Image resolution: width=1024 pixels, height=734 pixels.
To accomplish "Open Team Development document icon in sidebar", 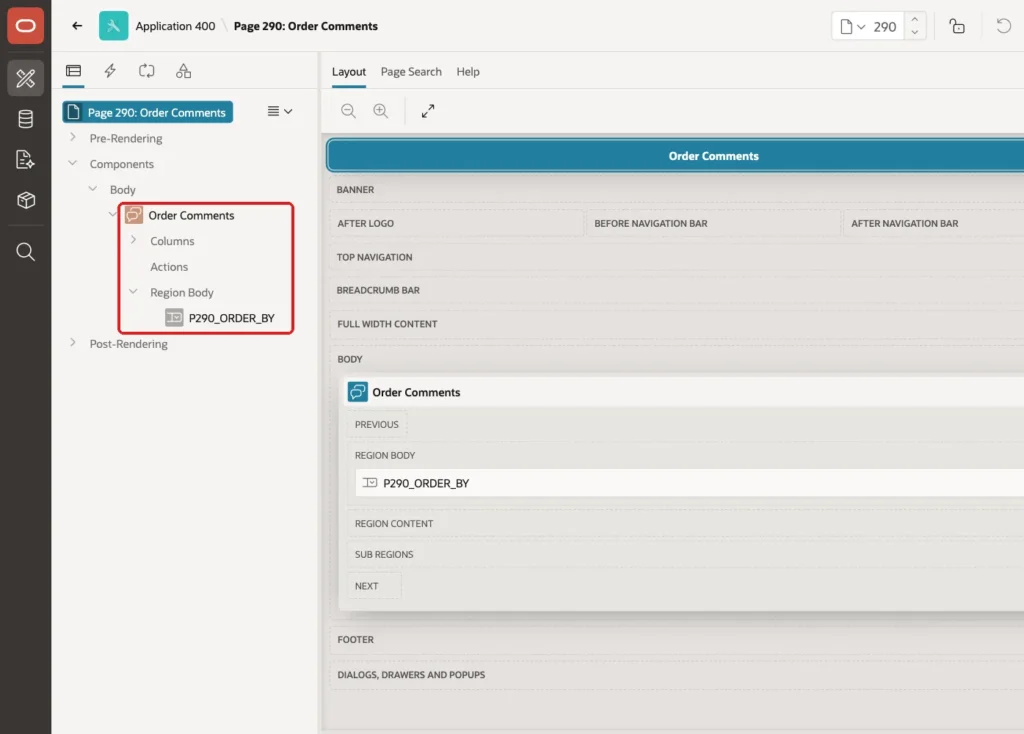I will pyautogui.click(x=25, y=159).
